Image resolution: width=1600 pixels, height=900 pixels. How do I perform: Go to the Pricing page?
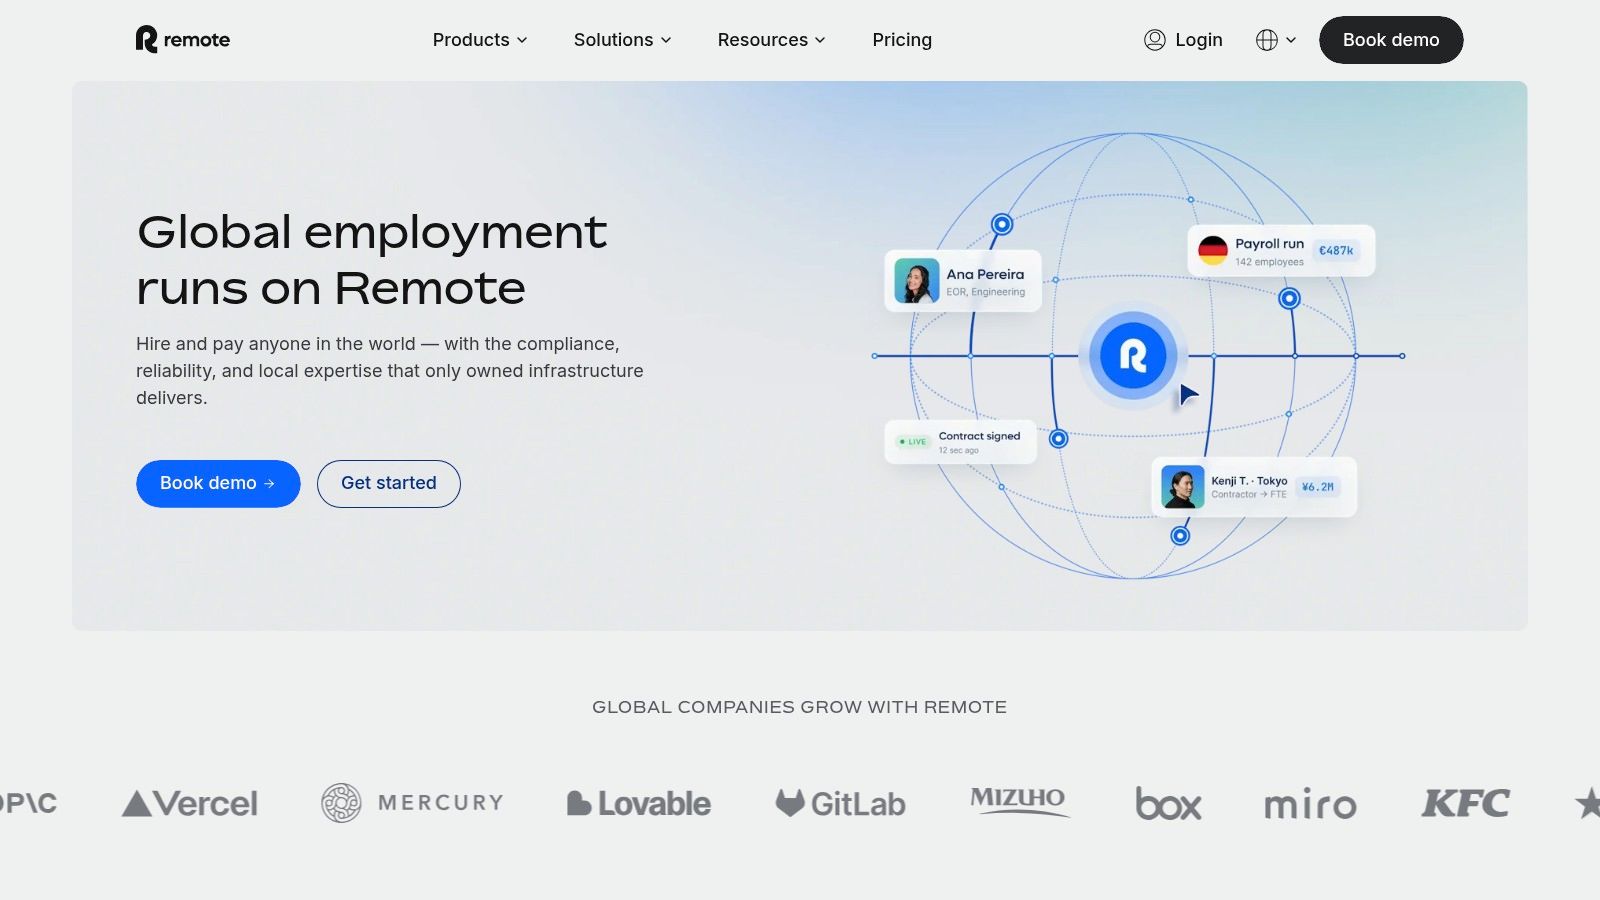tap(902, 40)
